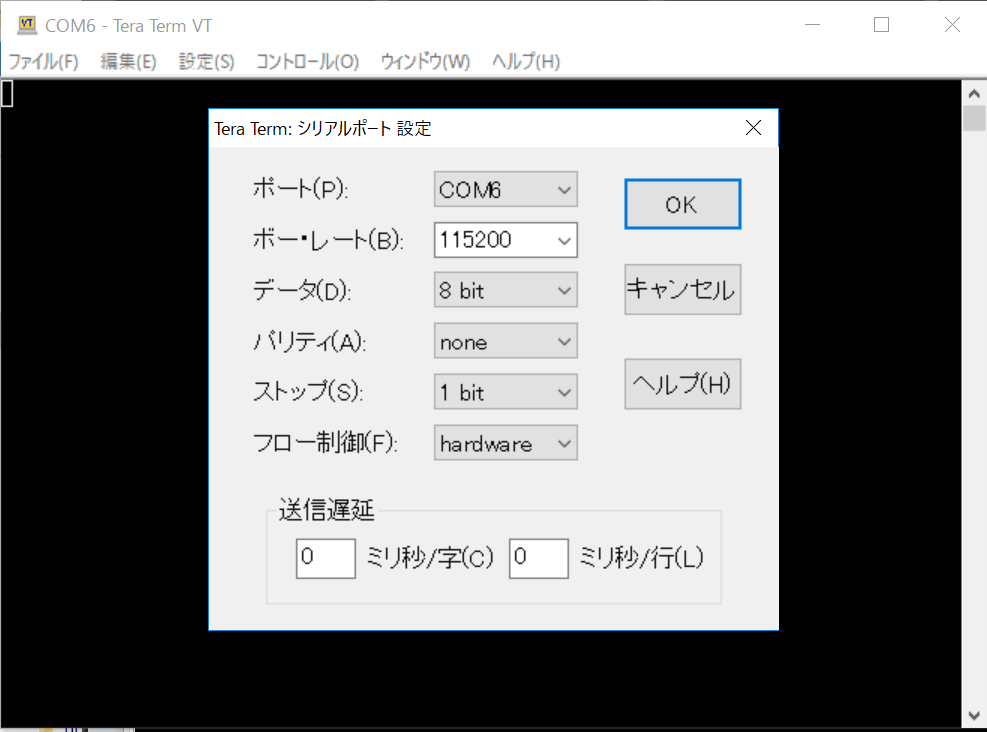Click the ミリ秒/字(C) delay input field
Viewport: 987px width, 732px height.
coord(325,558)
